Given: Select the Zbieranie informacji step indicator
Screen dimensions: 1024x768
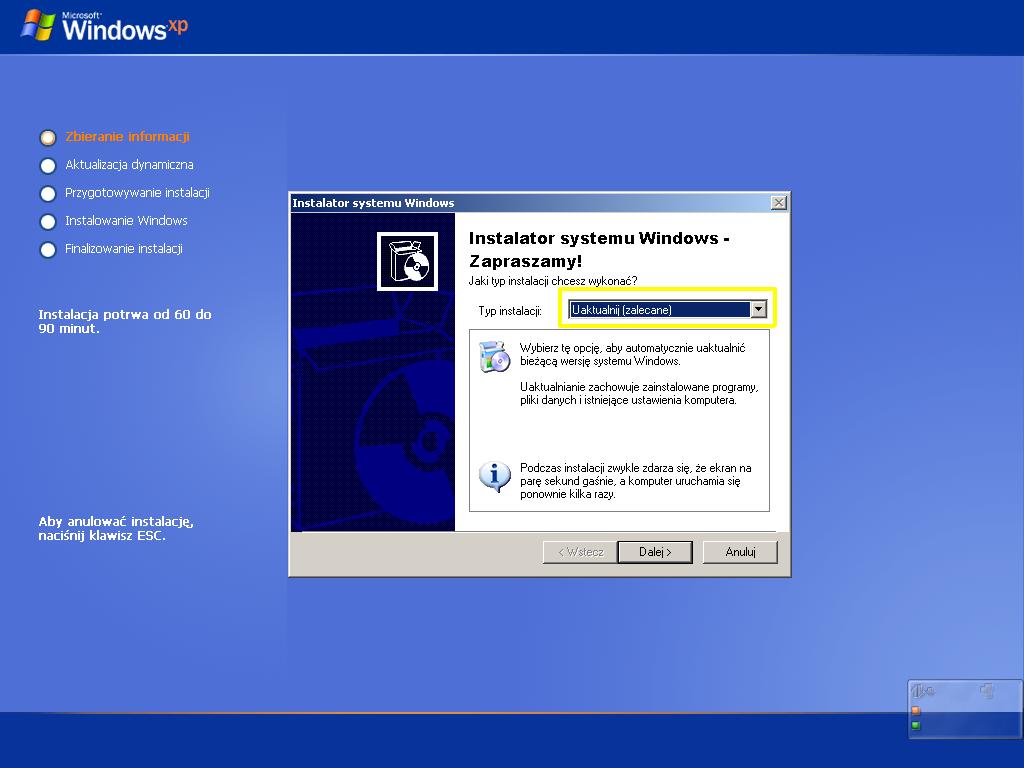Looking at the screenshot, I should (48, 138).
